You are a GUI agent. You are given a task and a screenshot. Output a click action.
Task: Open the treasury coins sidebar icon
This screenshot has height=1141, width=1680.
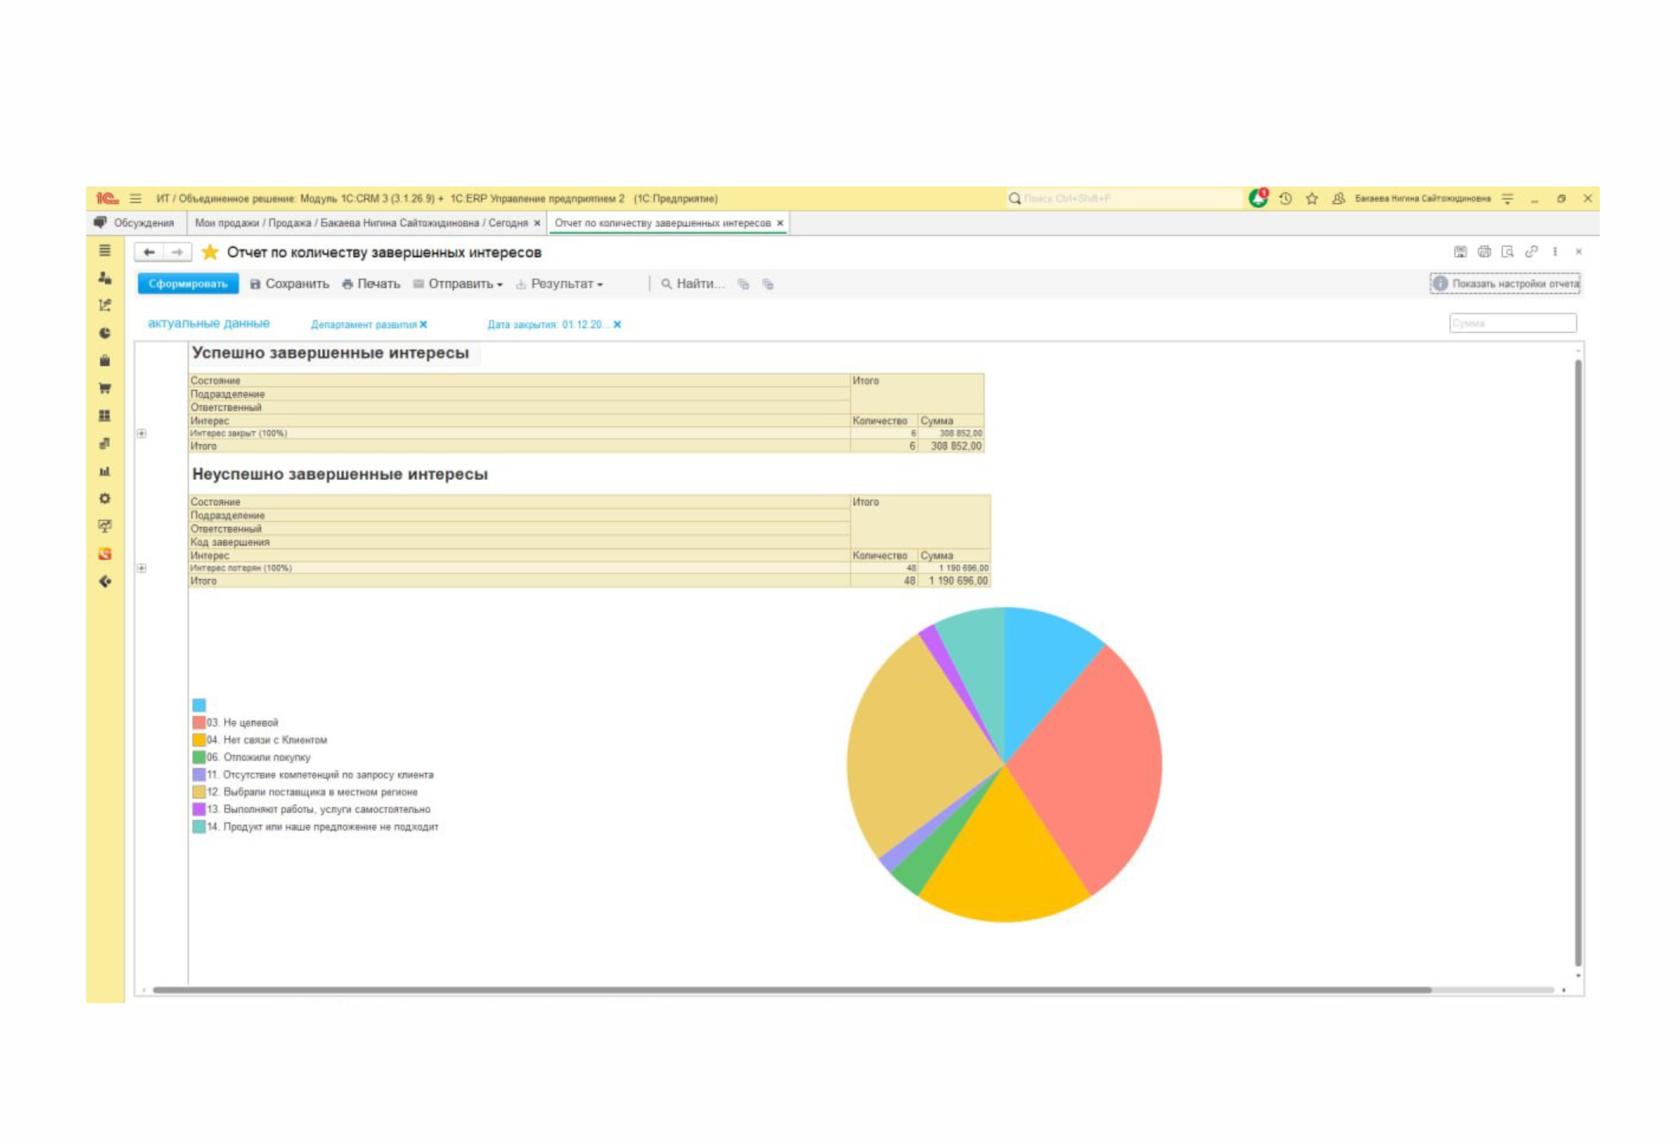tap(105, 443)
